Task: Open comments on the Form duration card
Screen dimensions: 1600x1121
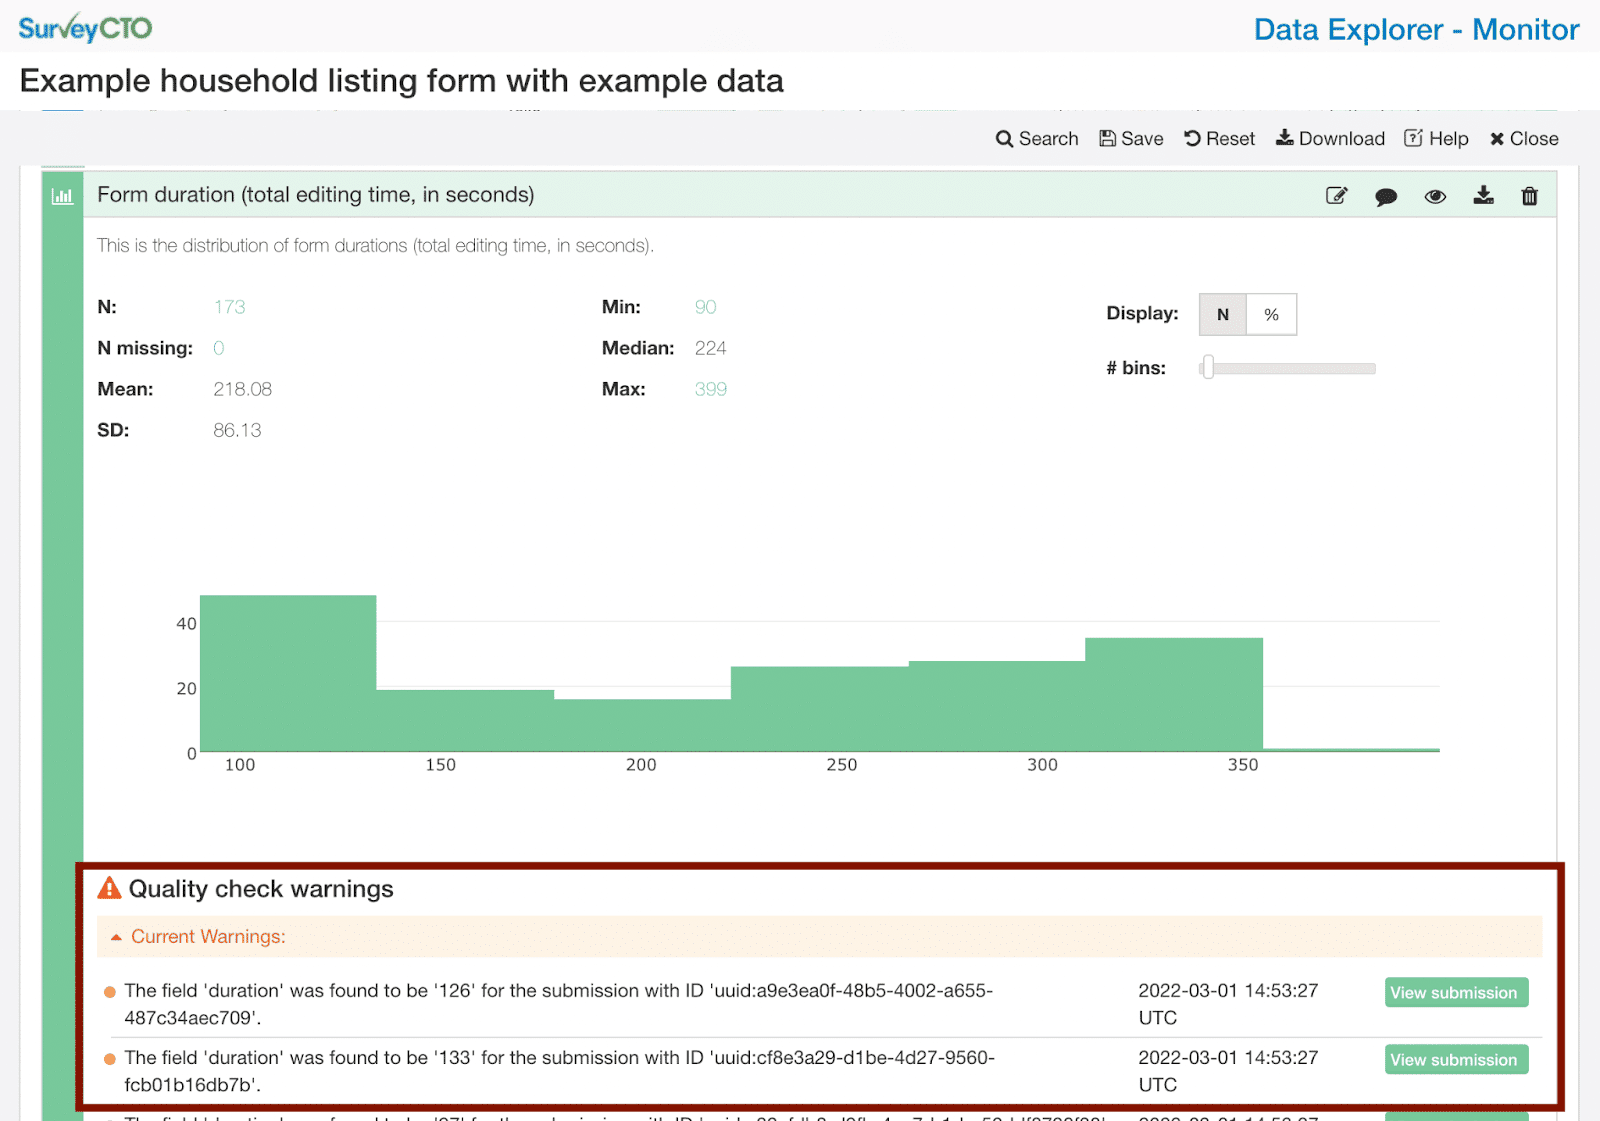Action: [x=1386, y=197]
